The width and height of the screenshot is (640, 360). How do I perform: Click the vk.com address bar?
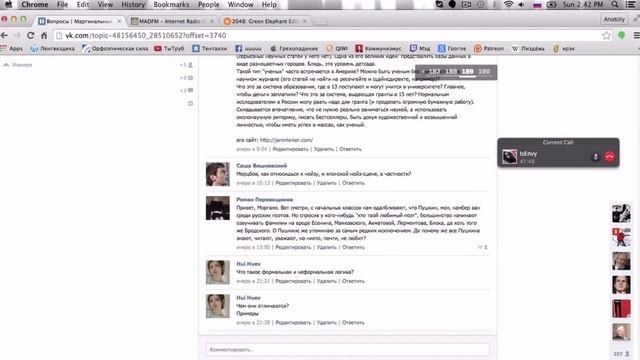[x=327, y=36]
